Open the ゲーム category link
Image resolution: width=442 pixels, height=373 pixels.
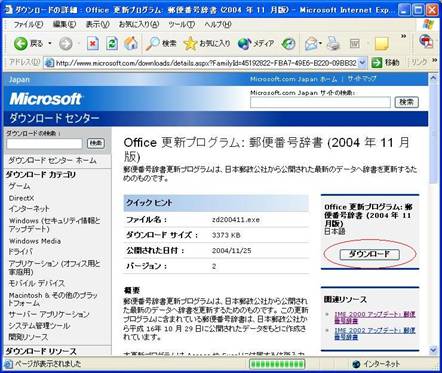point(19,186)
